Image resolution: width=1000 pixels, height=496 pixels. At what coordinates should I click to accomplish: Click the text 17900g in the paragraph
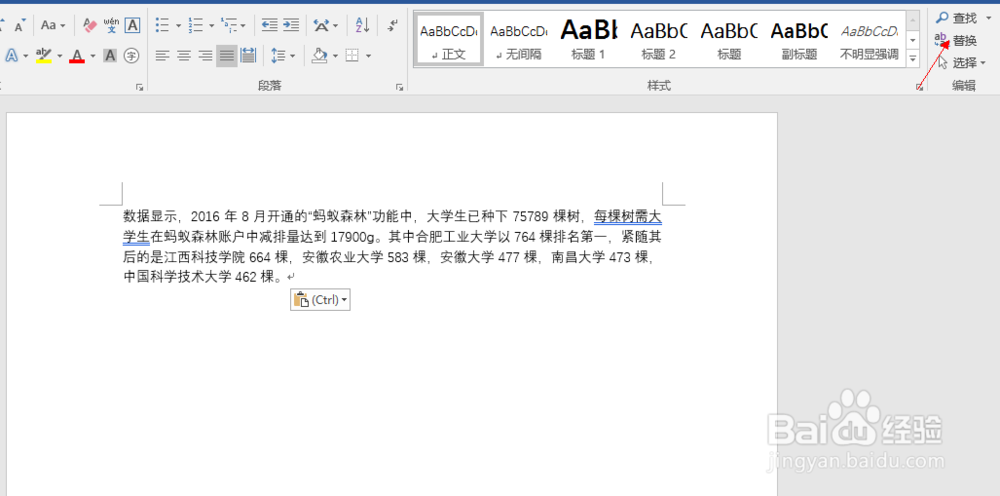pos(351,238)
